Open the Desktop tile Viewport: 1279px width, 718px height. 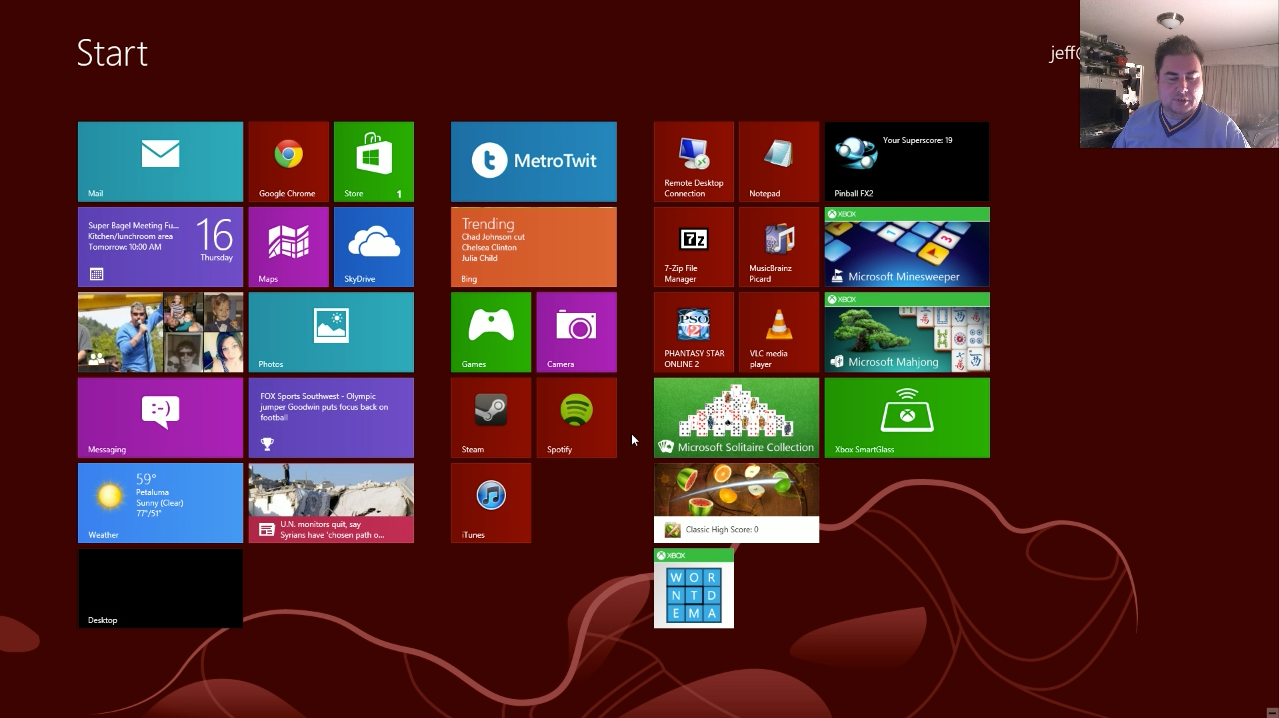160,588
